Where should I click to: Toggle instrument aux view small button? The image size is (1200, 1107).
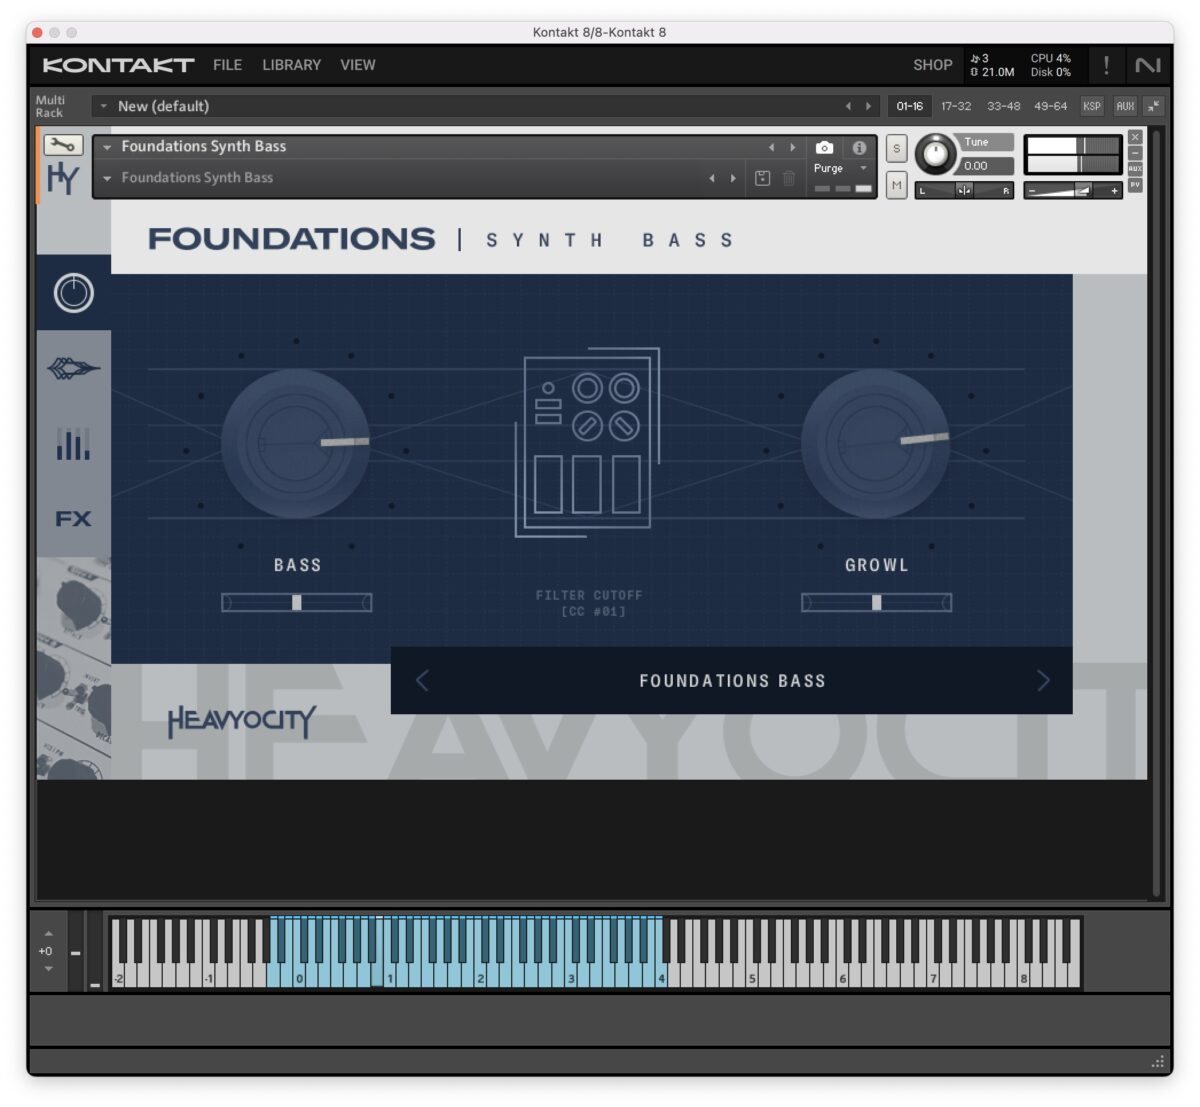pos(1135,169)
